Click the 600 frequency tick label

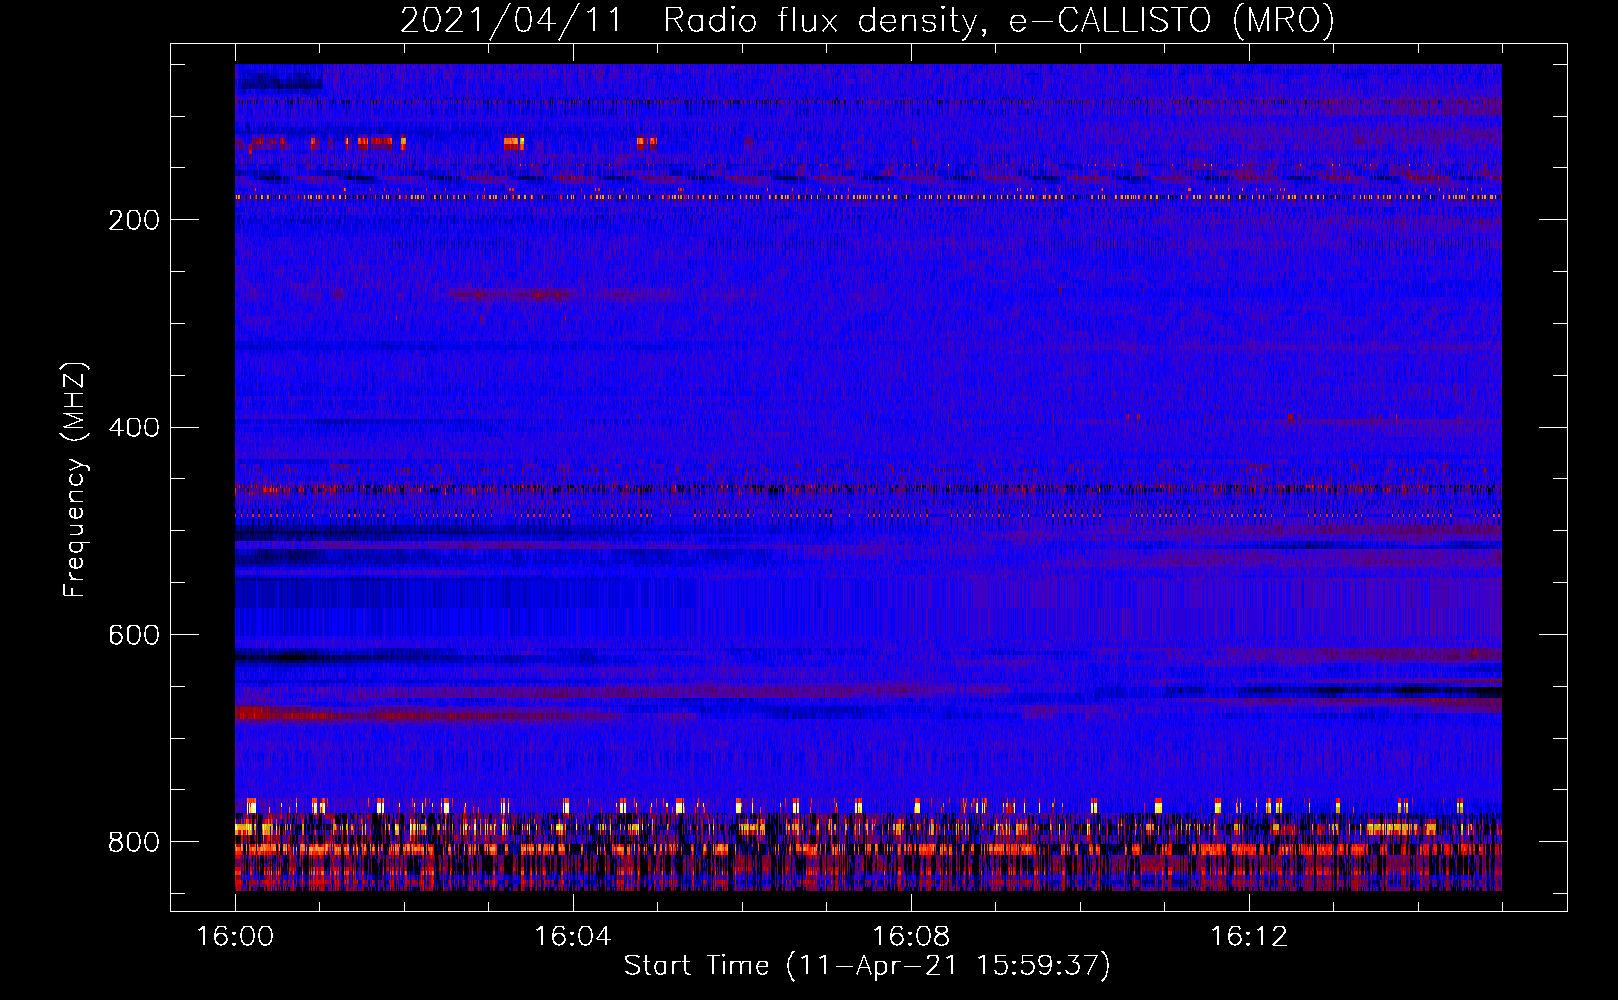tap(134, 636)
